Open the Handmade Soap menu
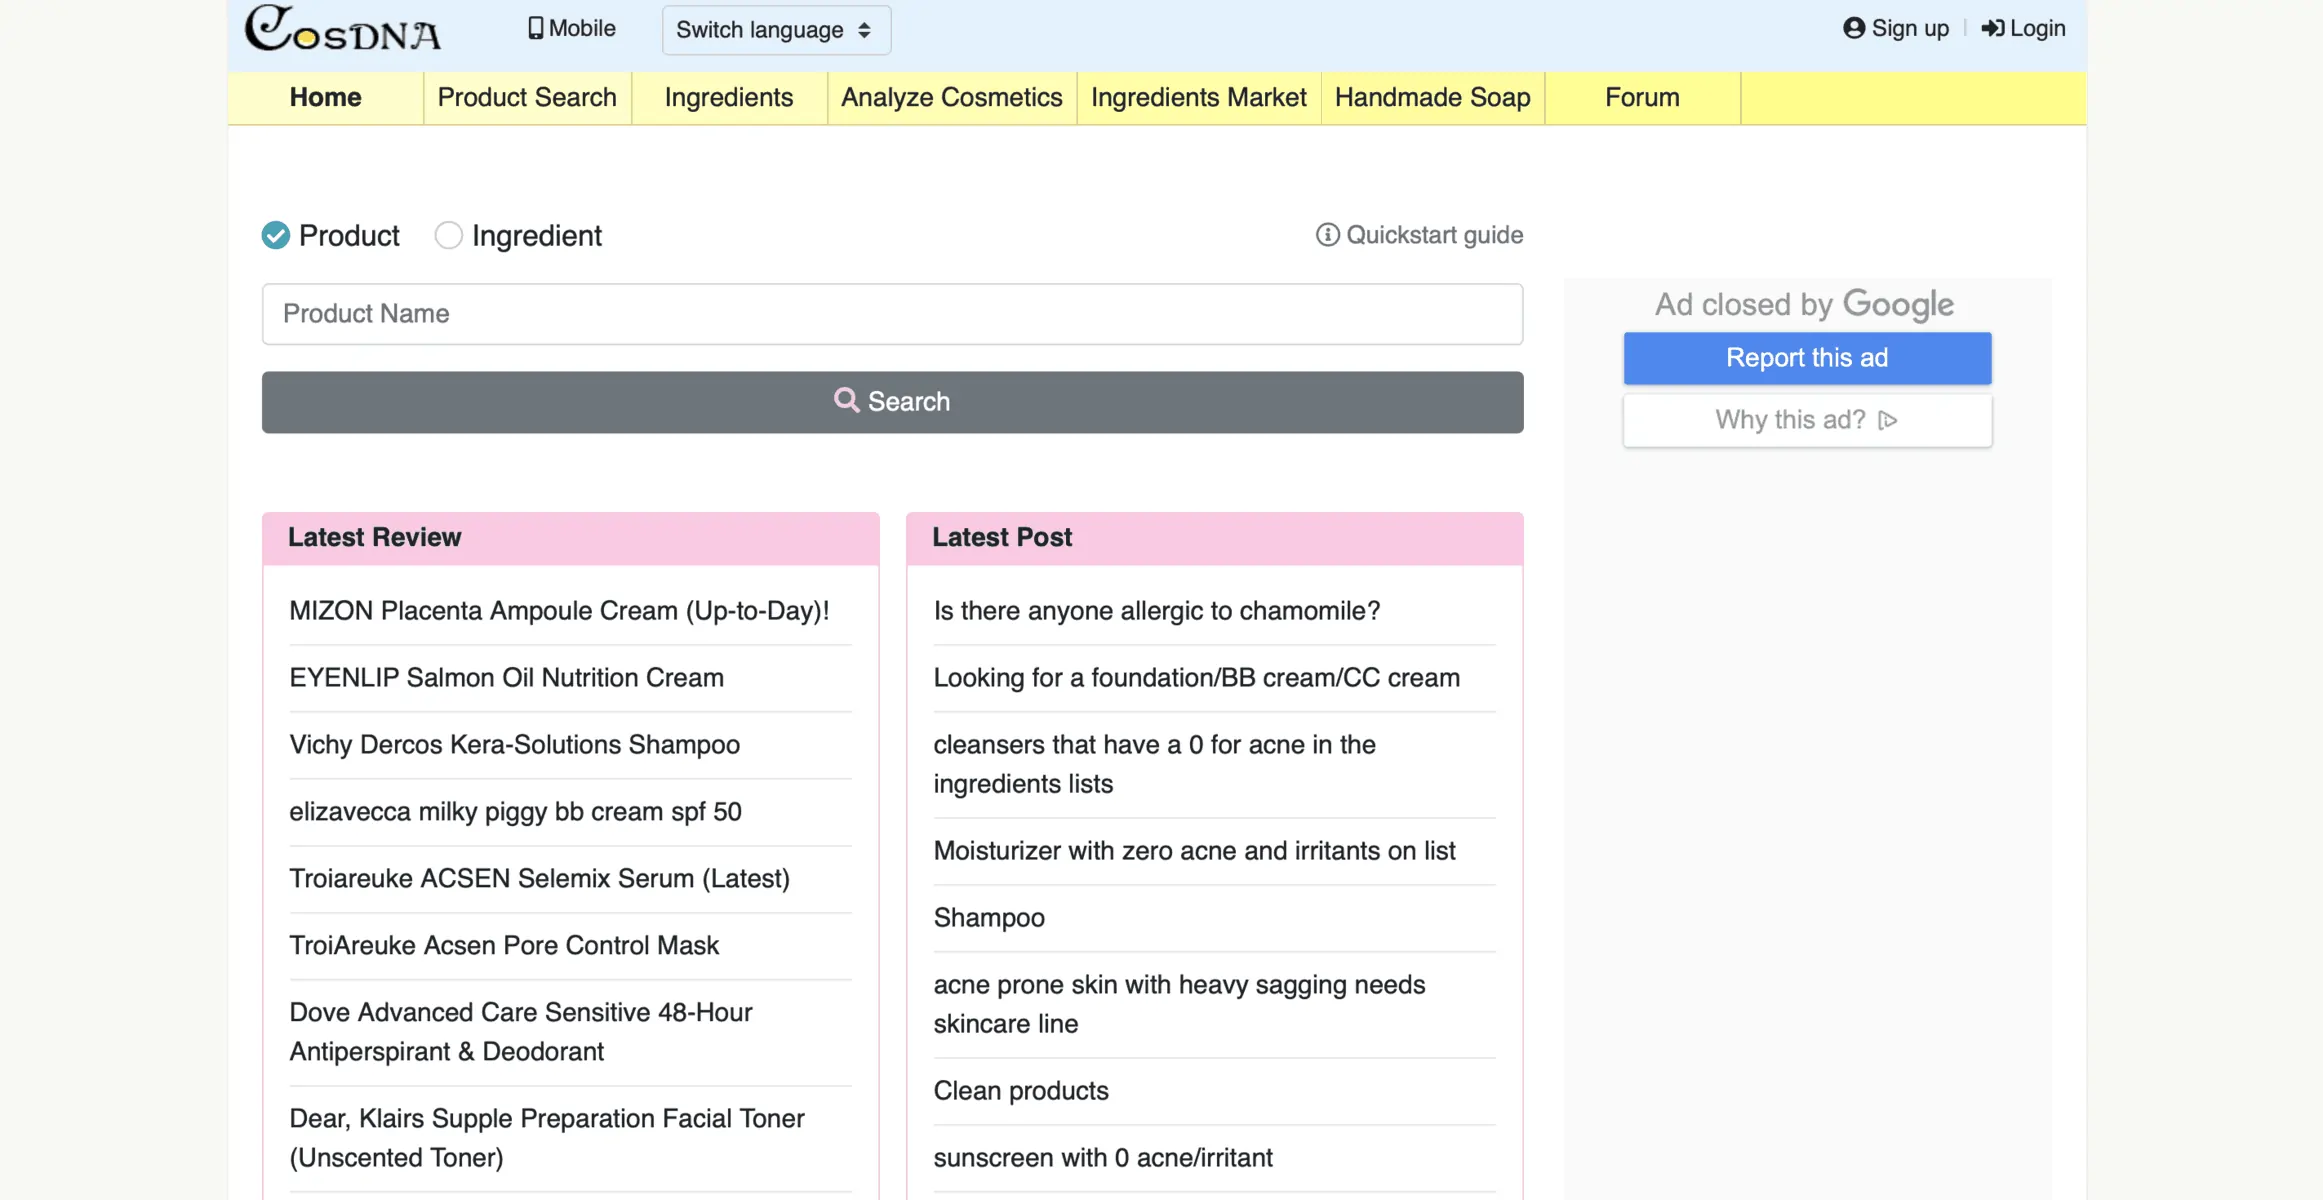2323x1200 pixels. [1432, 98]
